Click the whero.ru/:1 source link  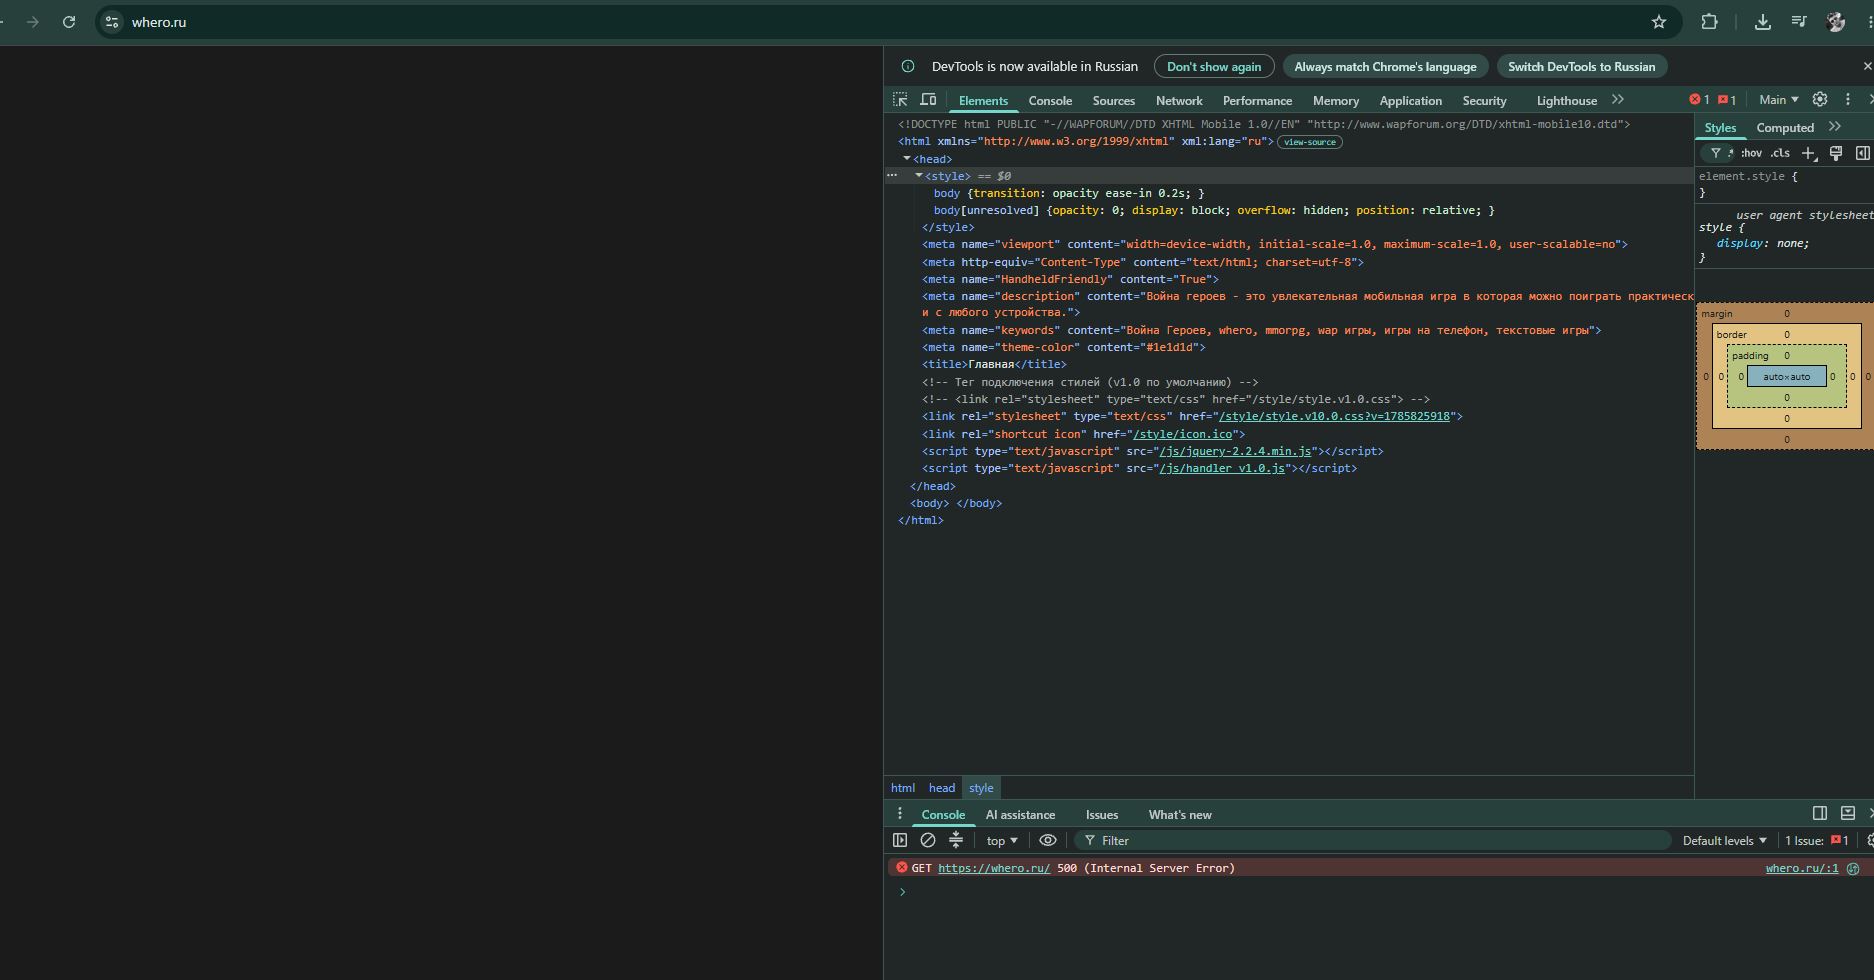tap(1802, 868)
